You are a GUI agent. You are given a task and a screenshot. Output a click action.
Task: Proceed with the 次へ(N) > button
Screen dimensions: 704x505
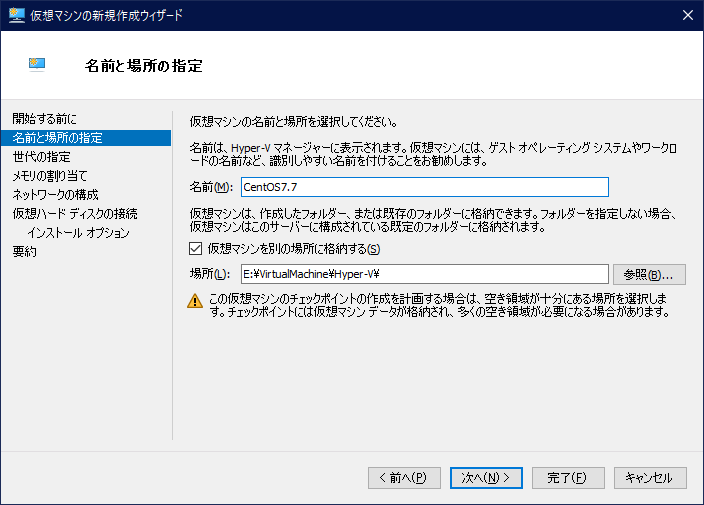click(x=486, y=478)
